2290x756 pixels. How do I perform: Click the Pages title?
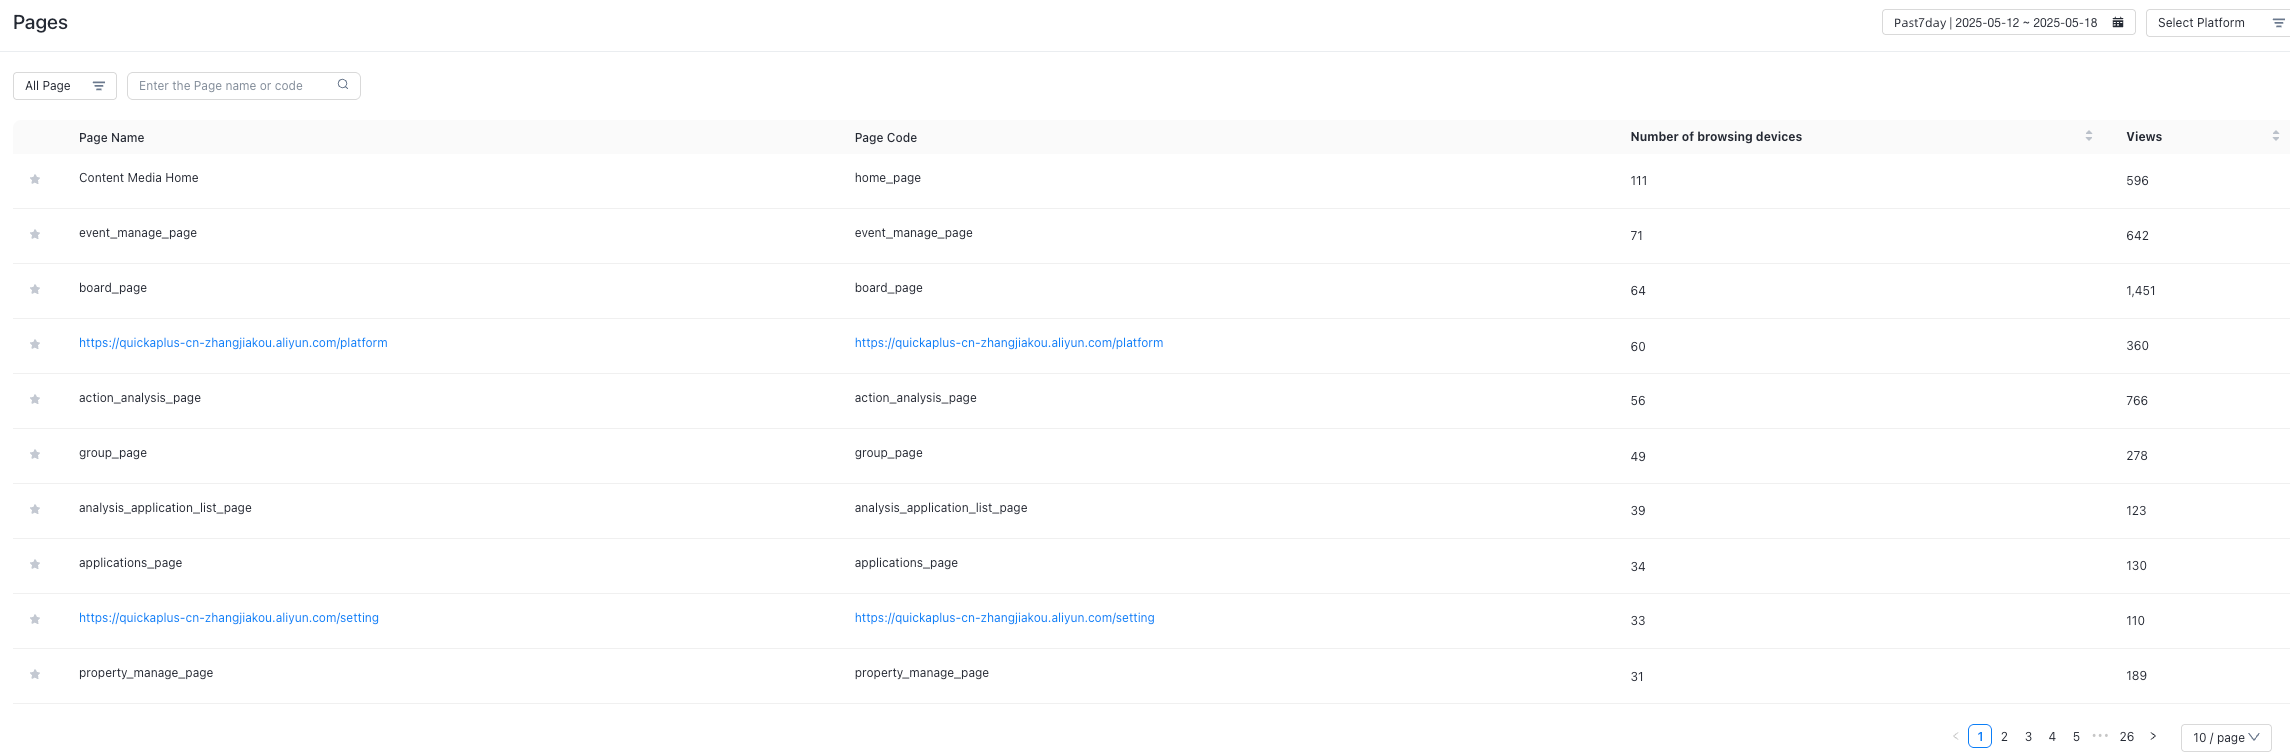coord(41,22)
